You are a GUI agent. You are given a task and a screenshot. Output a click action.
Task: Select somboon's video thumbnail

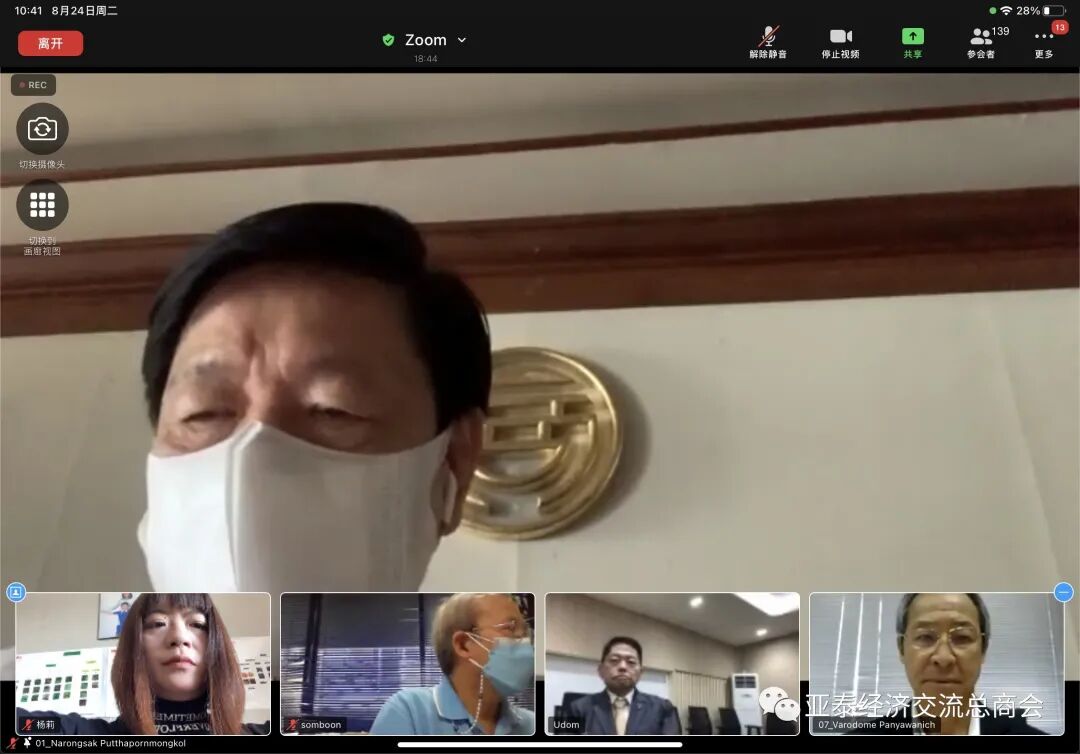point(408,664)
